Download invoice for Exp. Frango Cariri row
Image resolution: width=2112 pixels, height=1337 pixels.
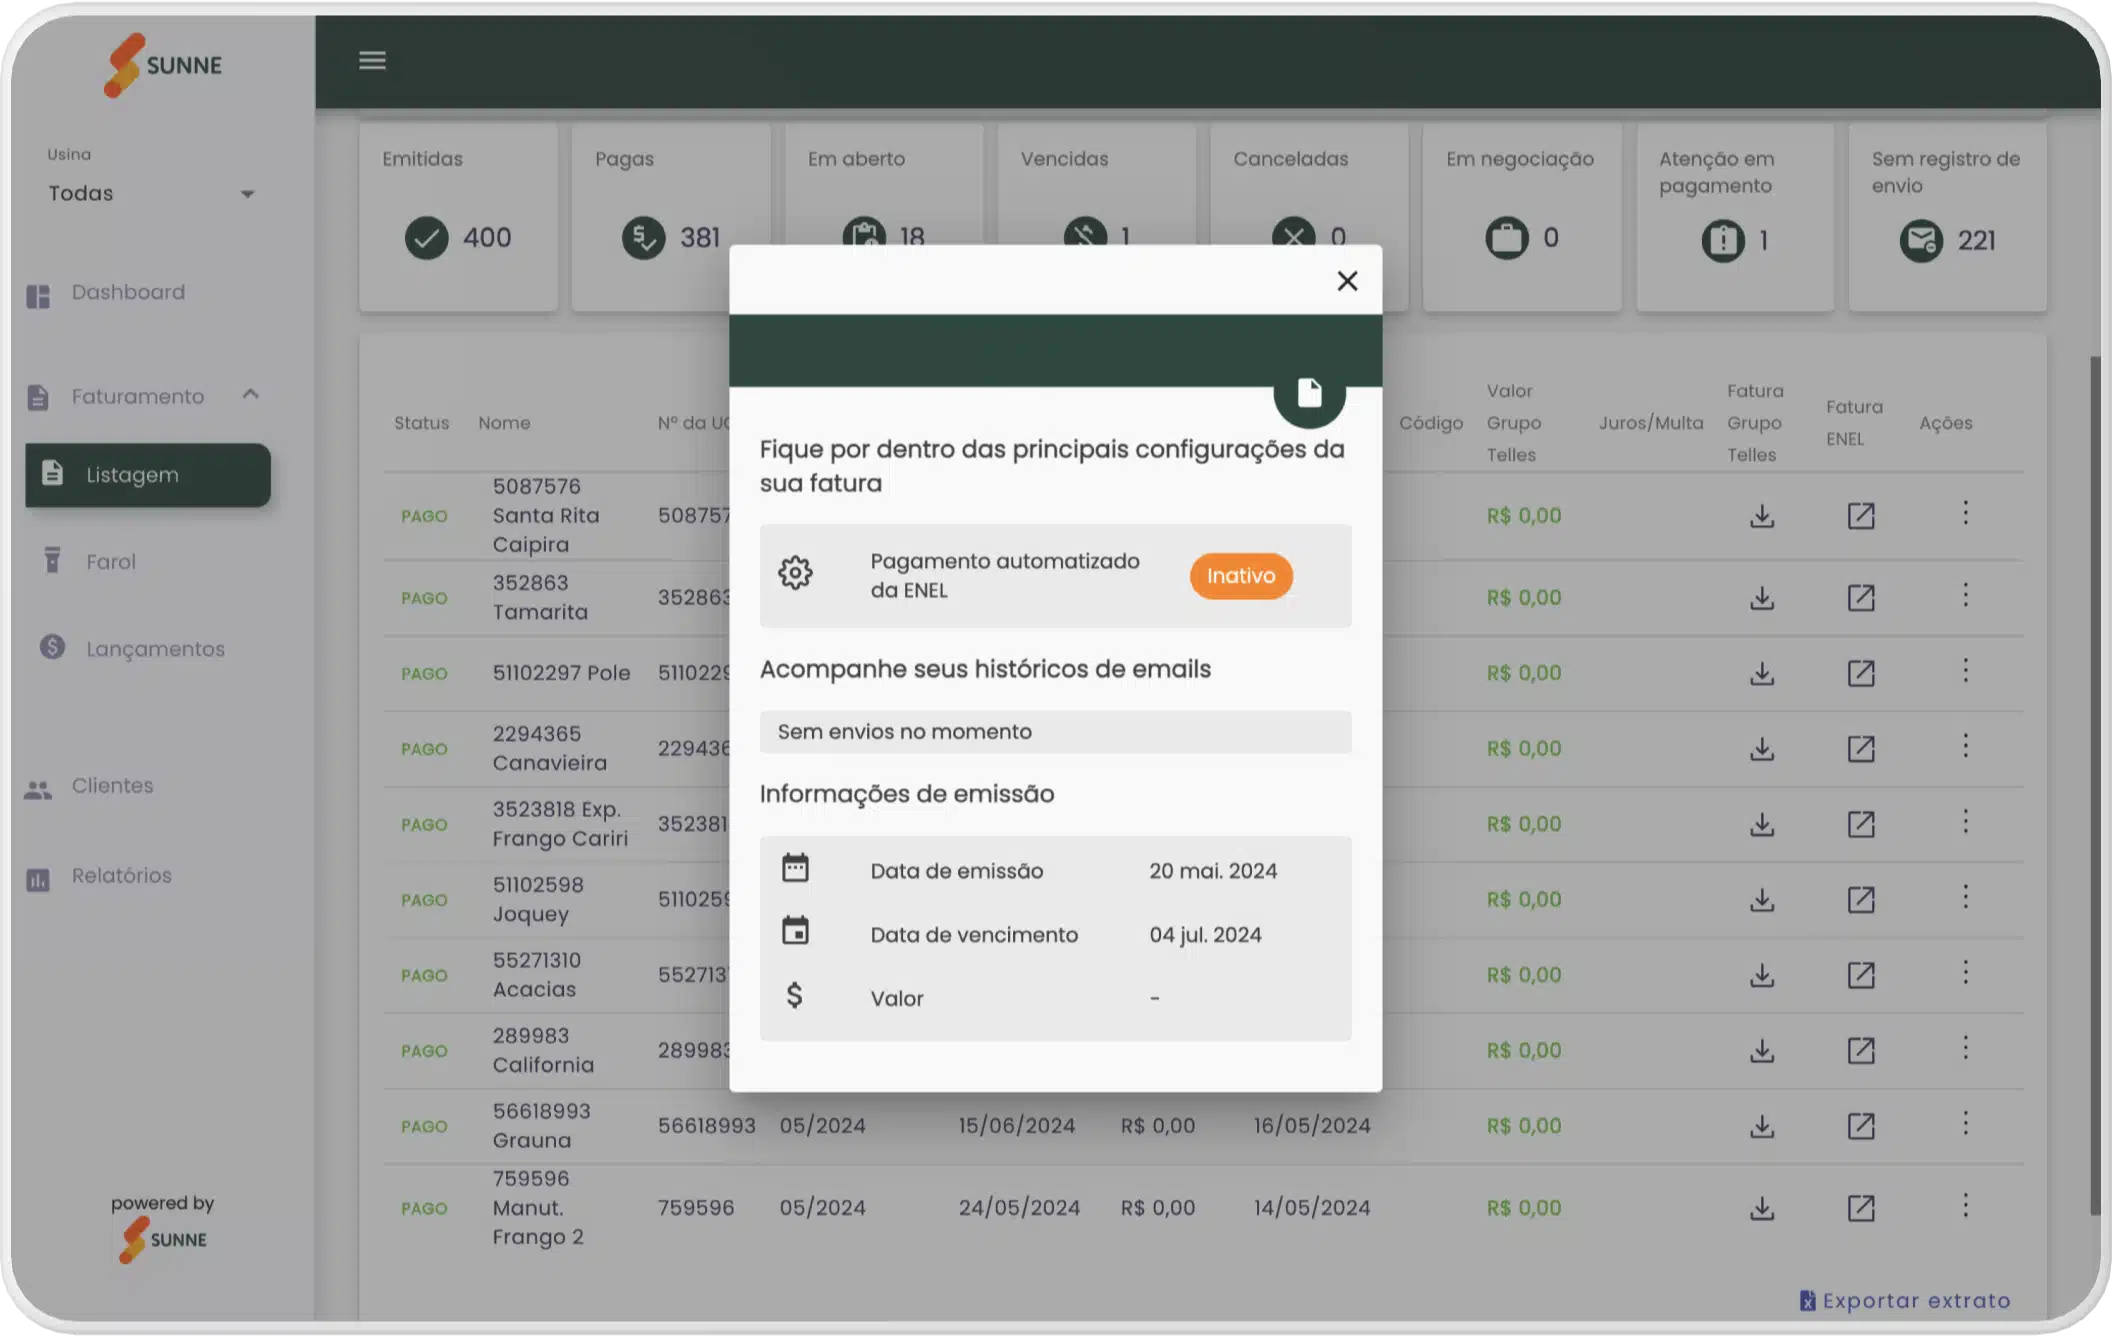pyautogui.click(x=1762, y=825)
